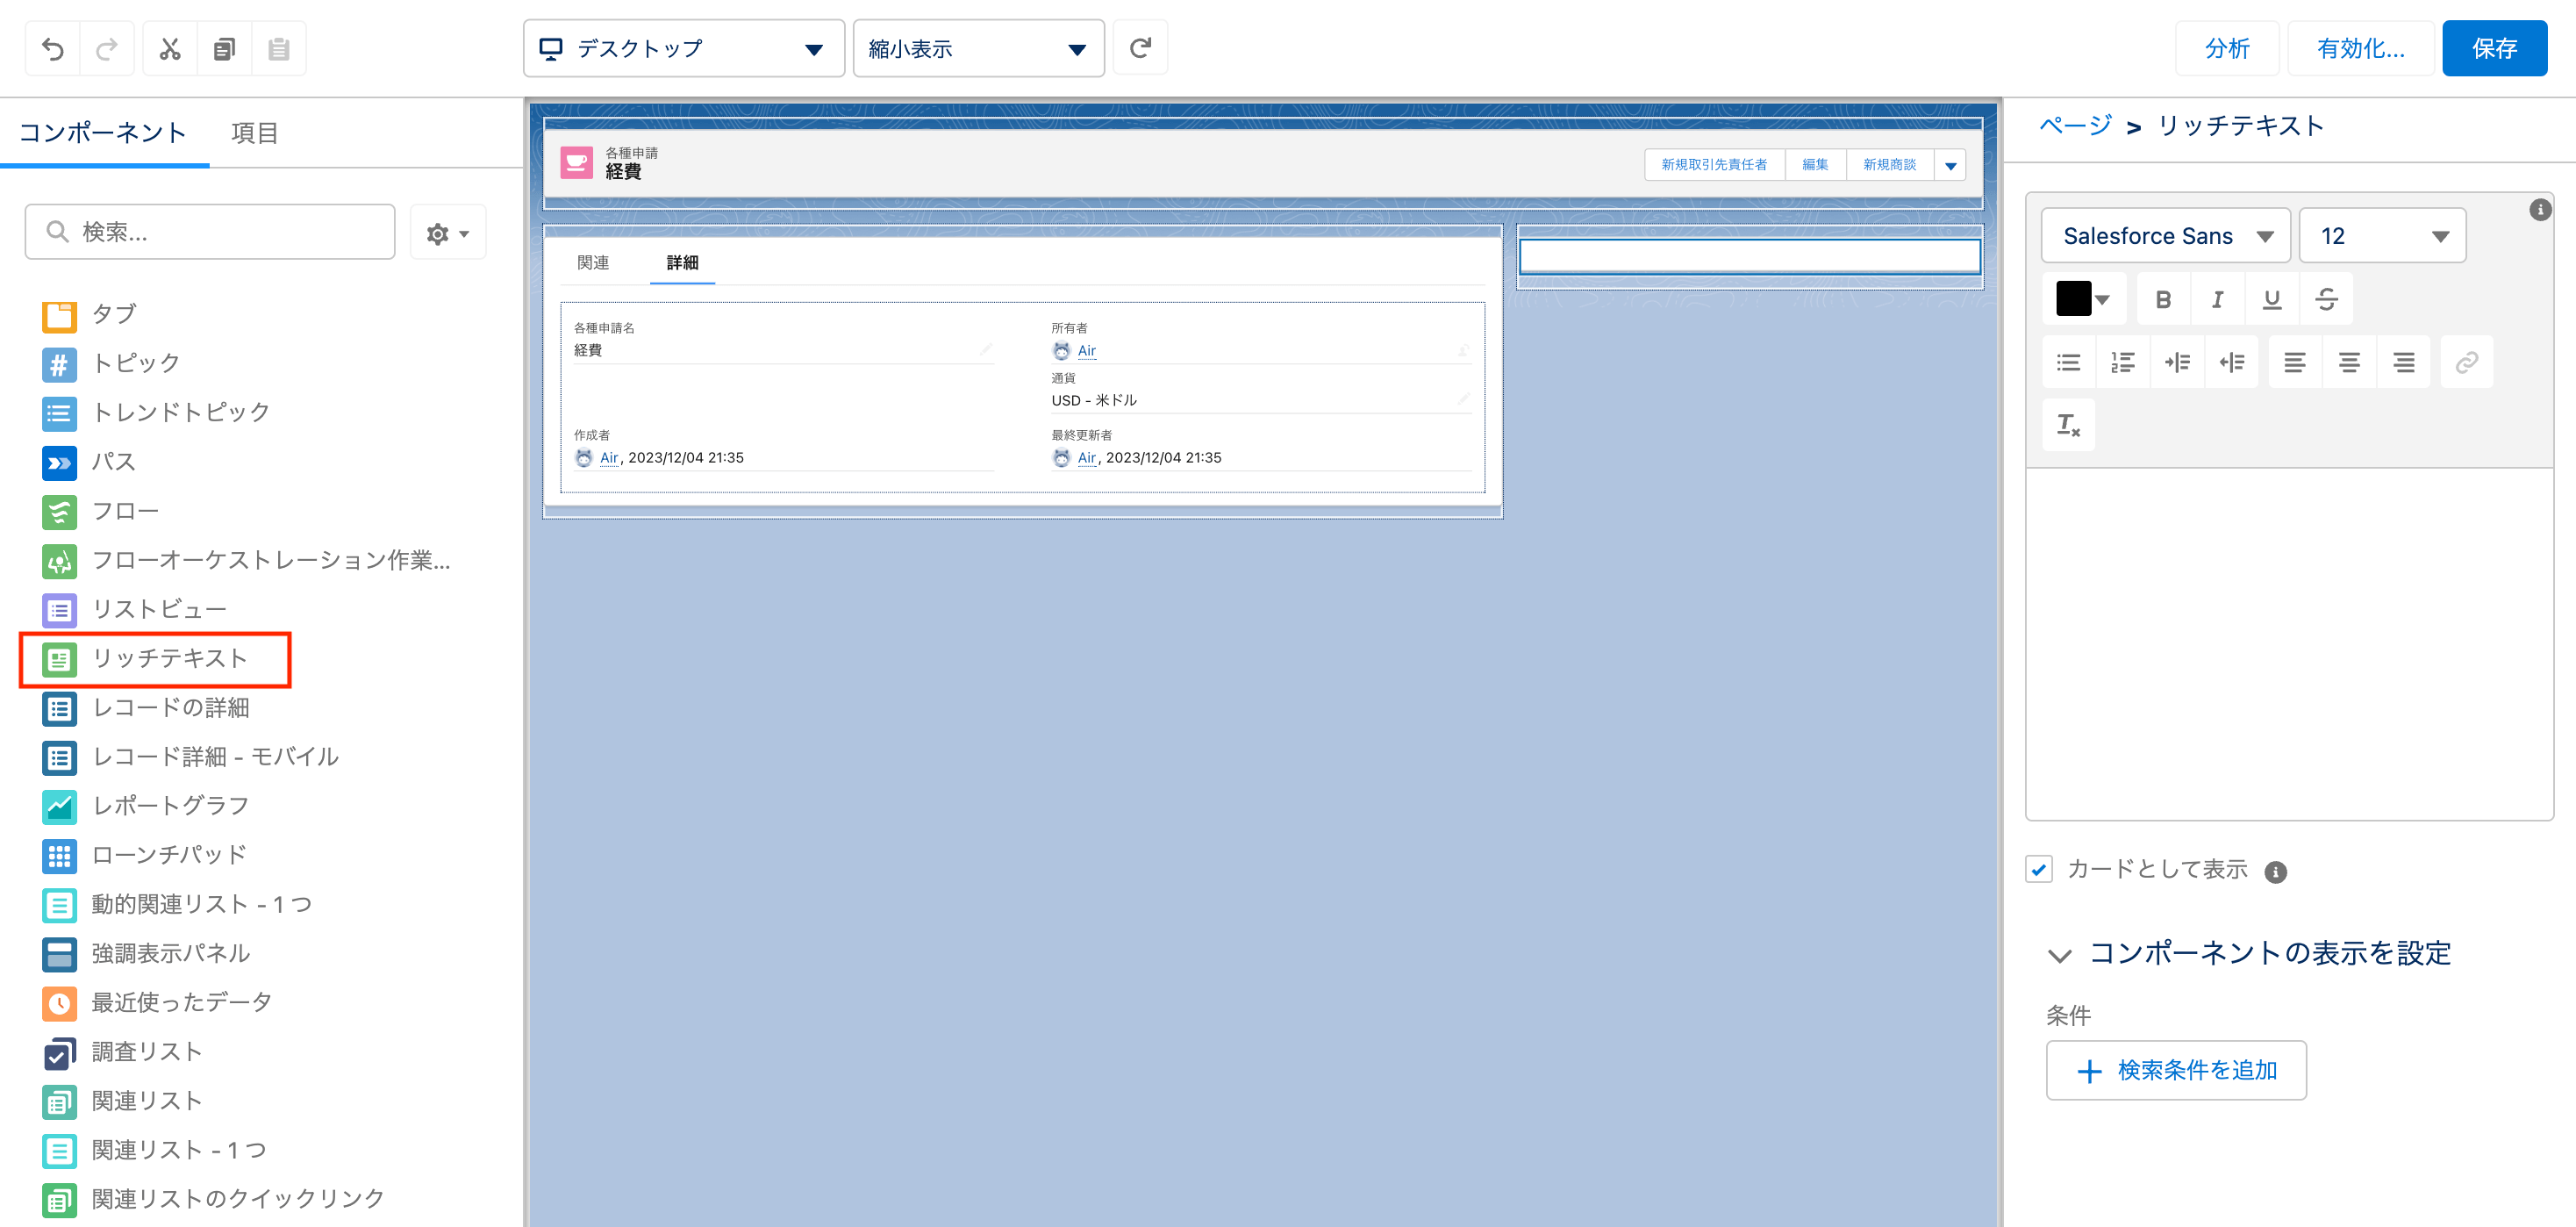Open the Salesforce Sans font dropdown
This screenshot has width=2576, height=1227.
tap(2166, 236)
